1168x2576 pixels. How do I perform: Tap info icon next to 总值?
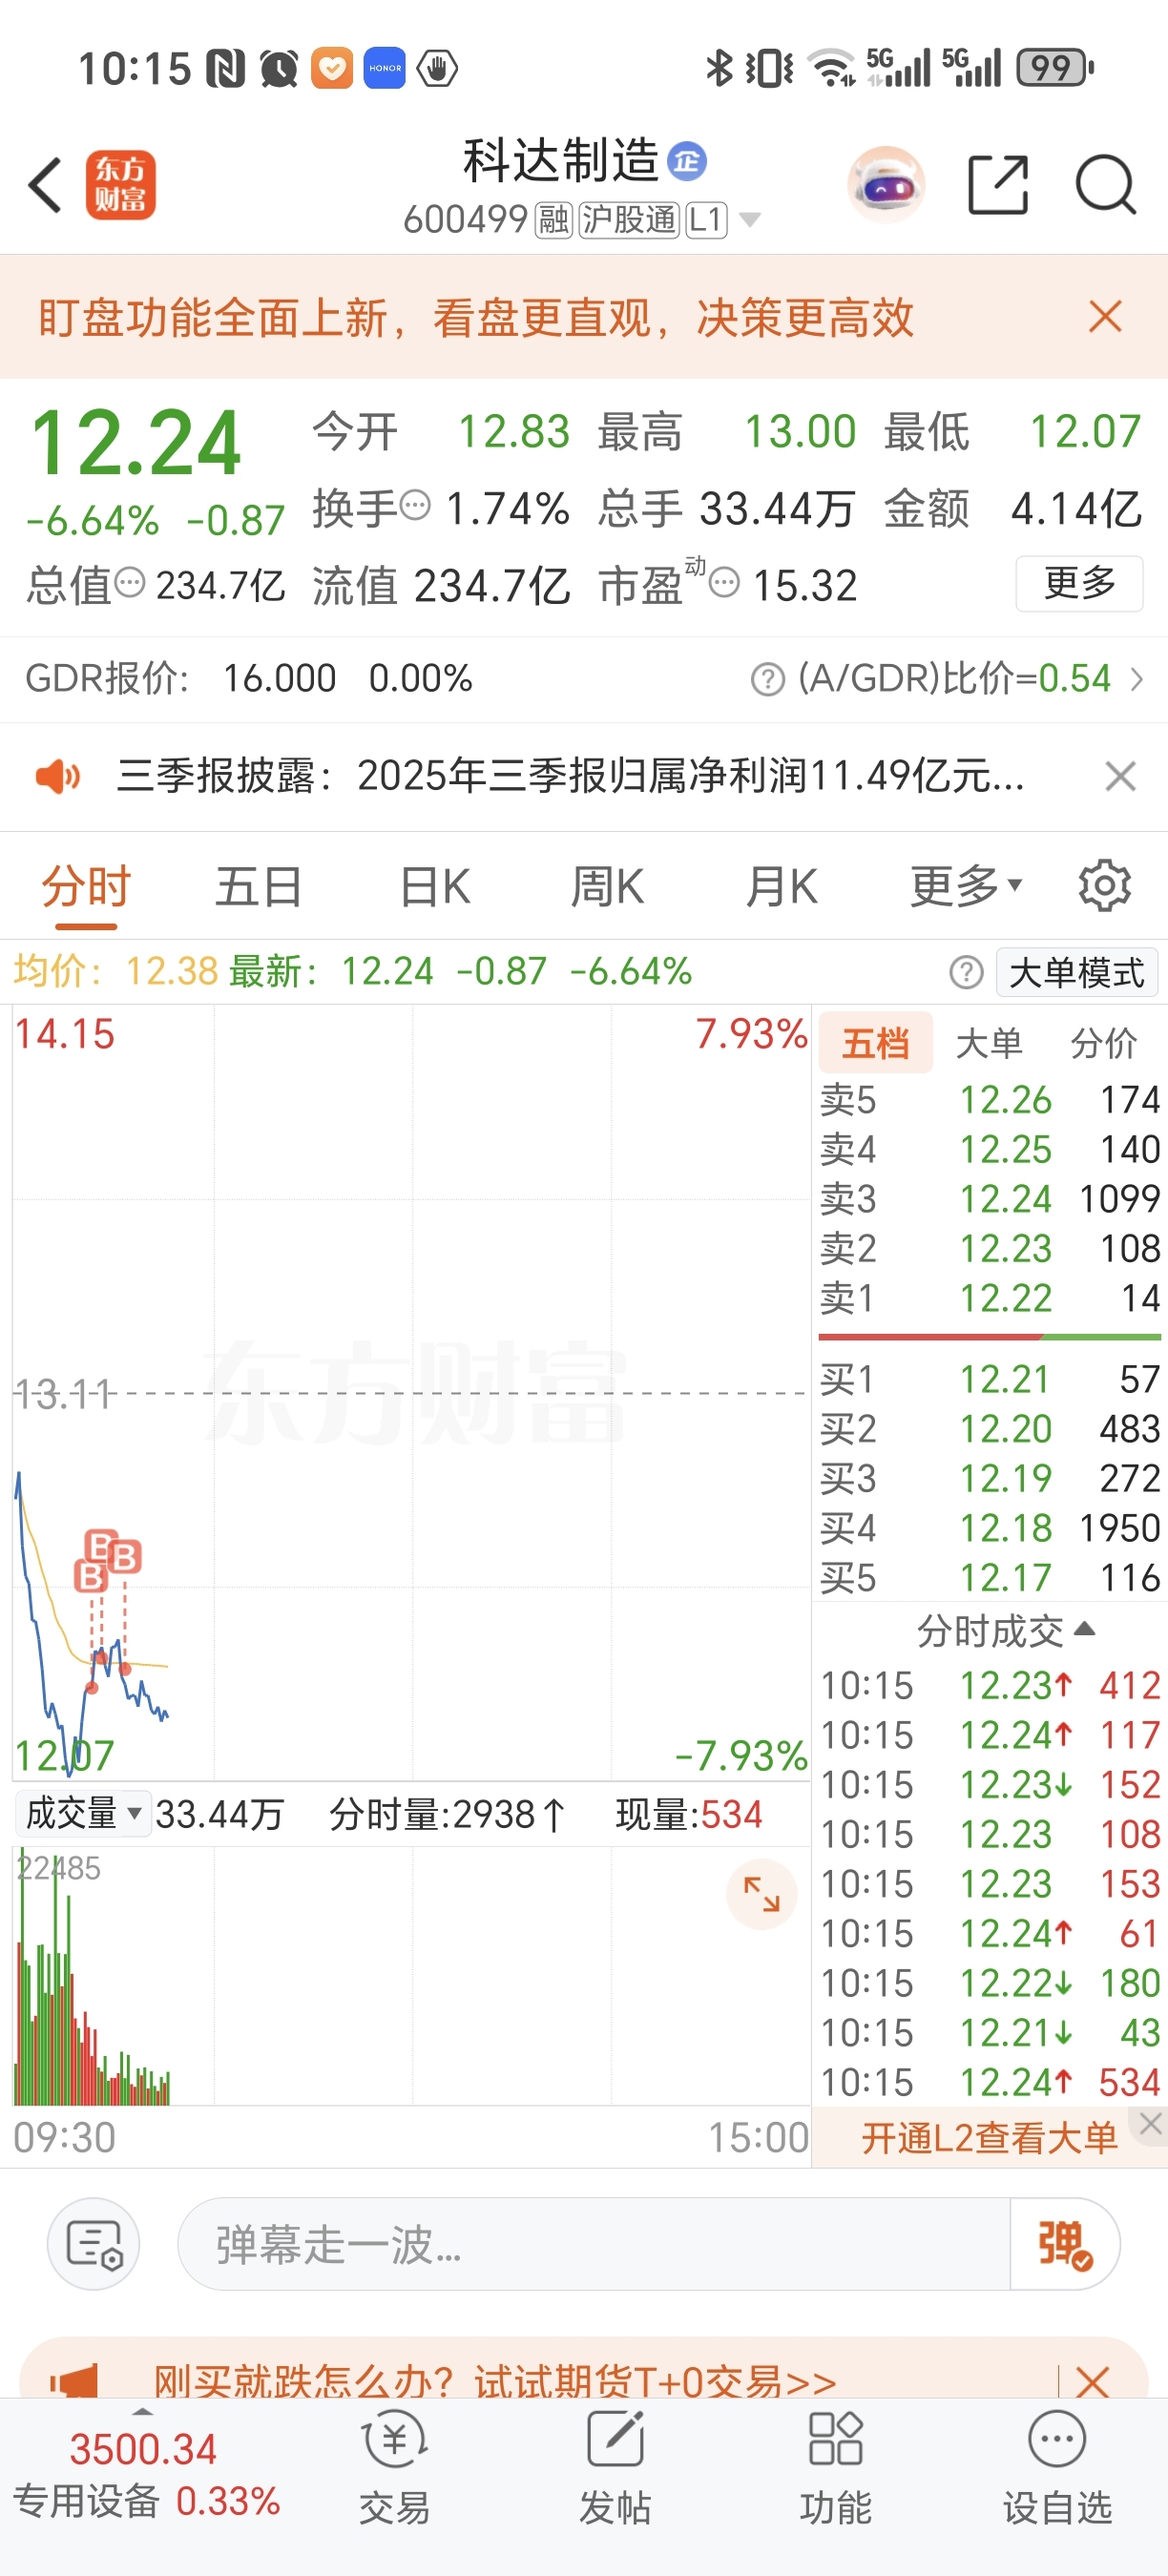130,582
